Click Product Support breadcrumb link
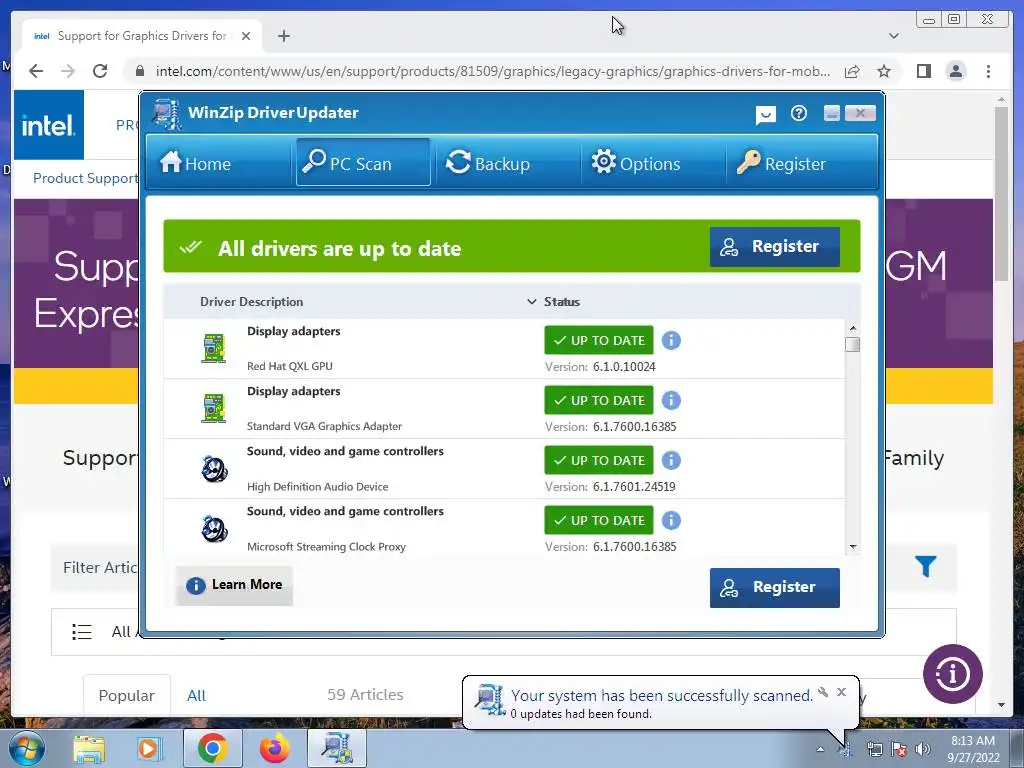Image resolution: width=1024 pixels, height=768 pixels. tap(85, 178)
